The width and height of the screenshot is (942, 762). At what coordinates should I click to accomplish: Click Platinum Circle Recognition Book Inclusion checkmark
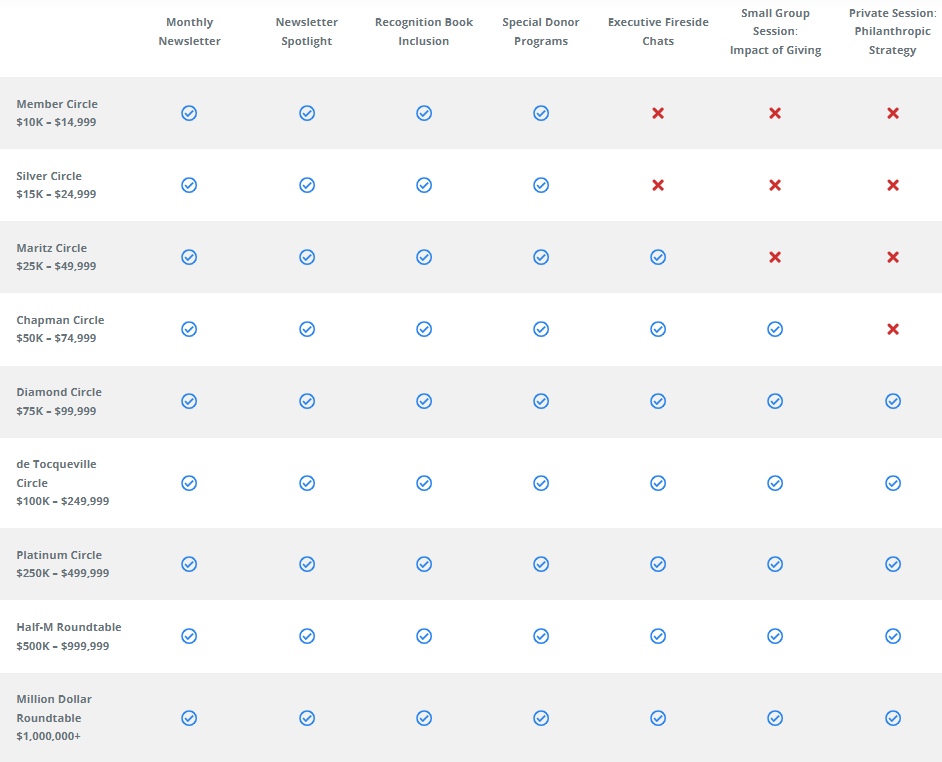point(424,564)
